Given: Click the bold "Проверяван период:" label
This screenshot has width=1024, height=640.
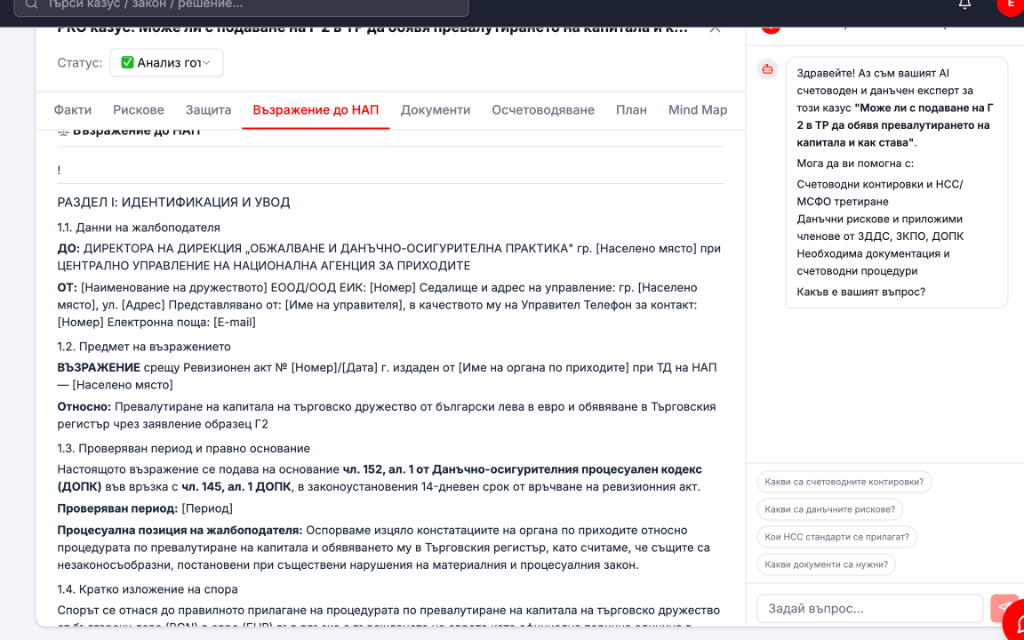Looking at the screenshot, I should tap(118, 509).
